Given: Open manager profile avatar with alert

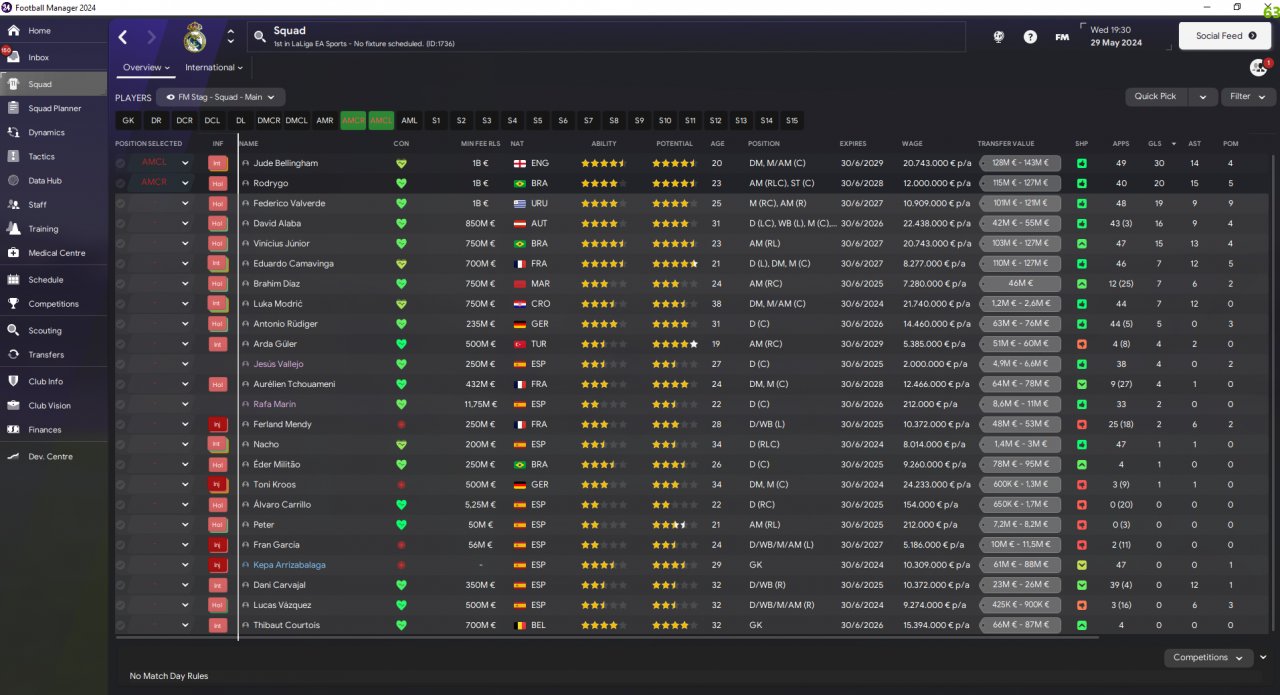Looking at the screenshot, I should [x=1258, y=67].
